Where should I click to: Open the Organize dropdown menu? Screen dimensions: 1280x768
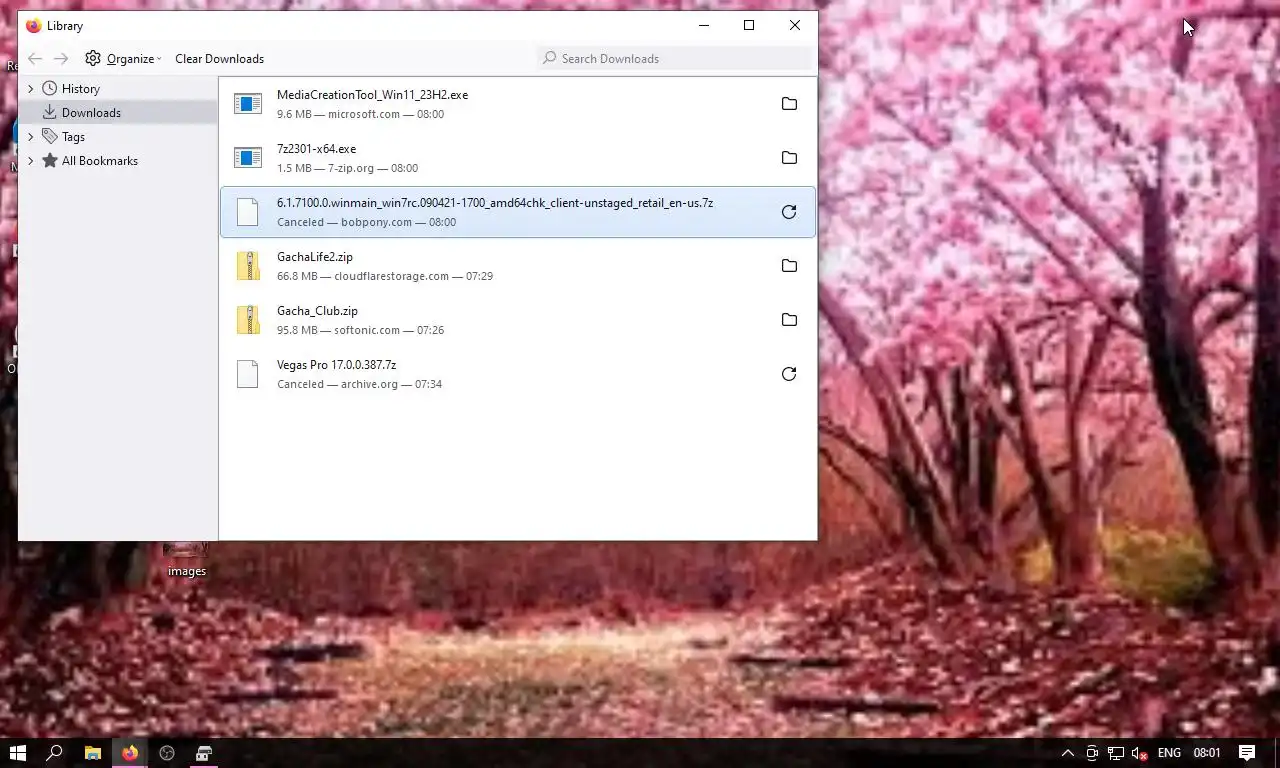pyautogui.click(x=123, y=59)
